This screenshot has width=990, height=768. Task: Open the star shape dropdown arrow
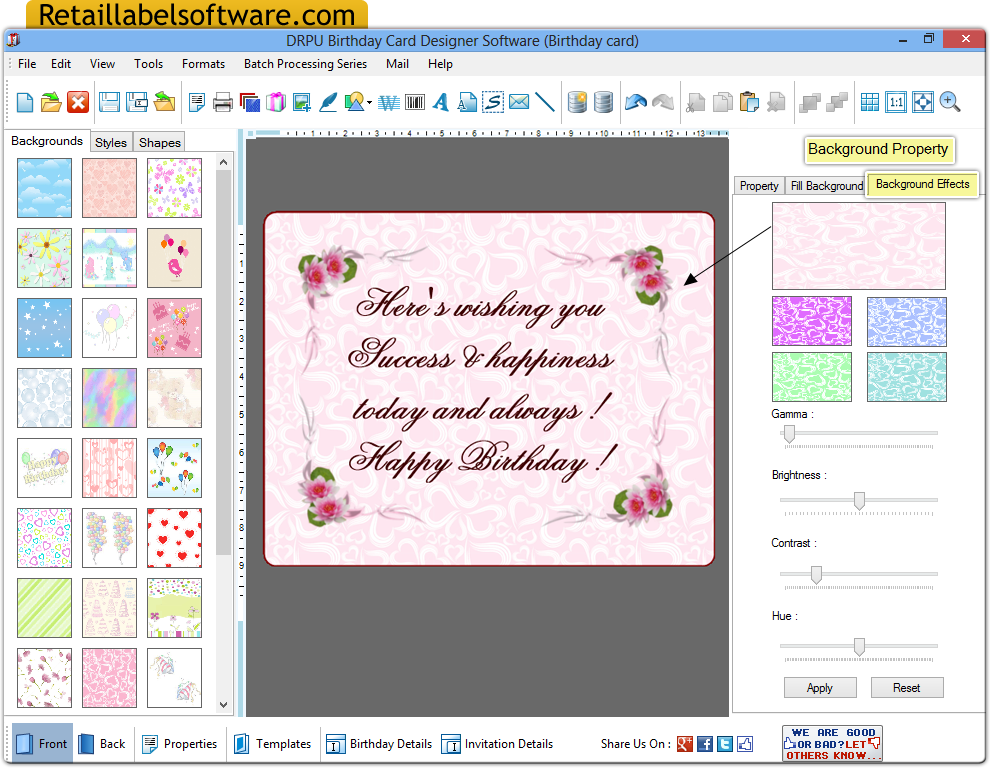370,102
